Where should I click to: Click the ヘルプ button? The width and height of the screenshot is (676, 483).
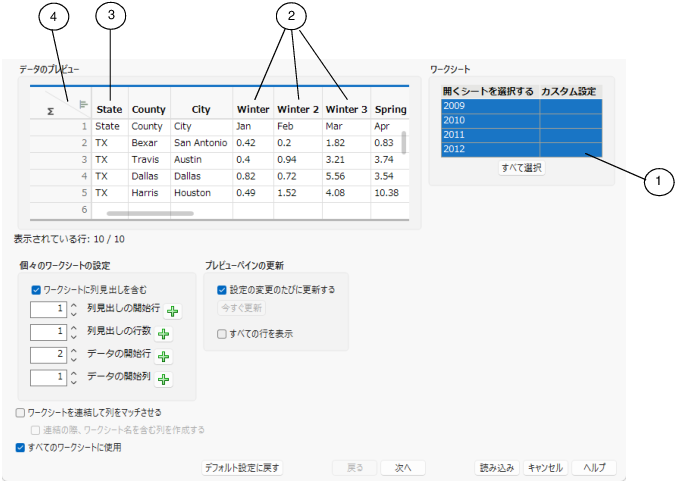pos(594,468)
